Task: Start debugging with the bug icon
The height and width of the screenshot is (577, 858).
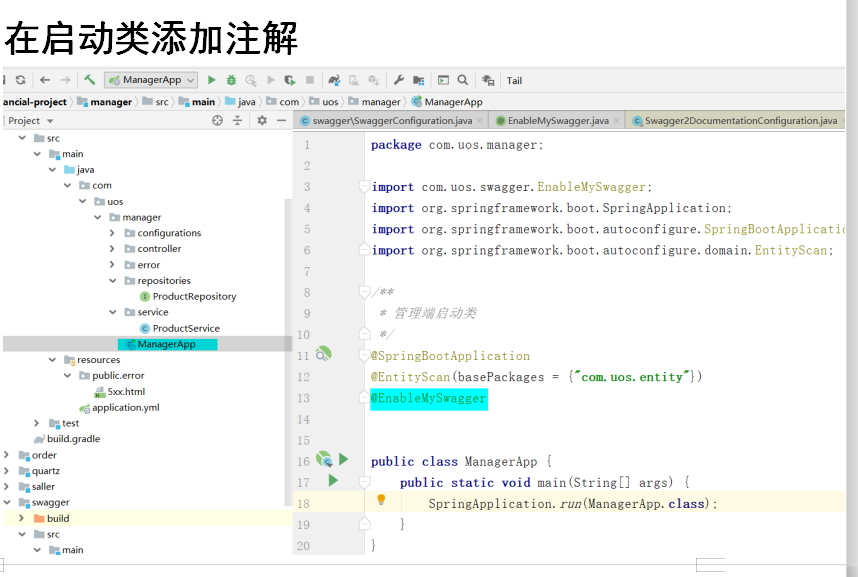Action: click(231, 80)
